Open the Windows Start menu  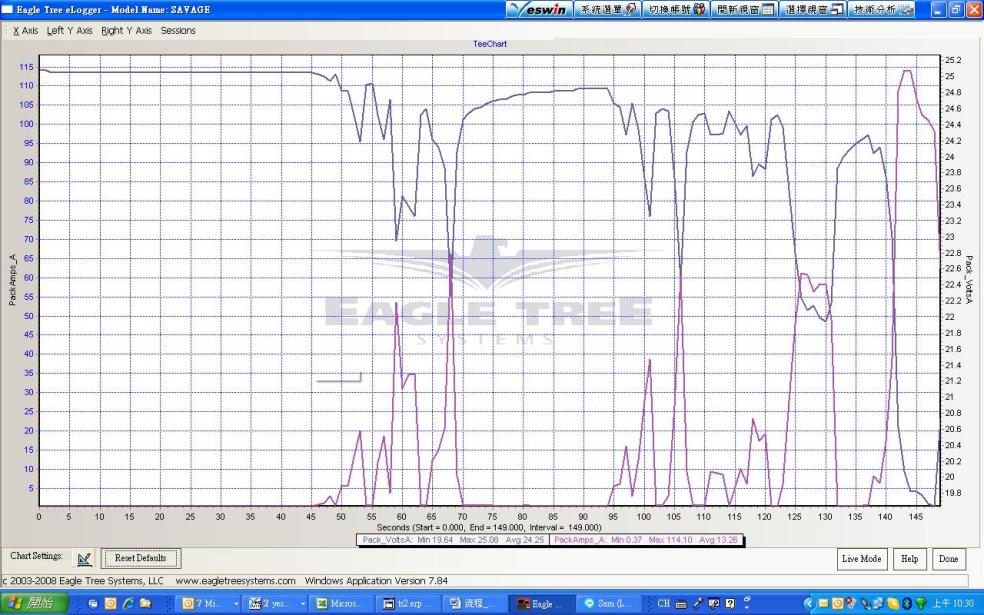[x=35, y=604]
